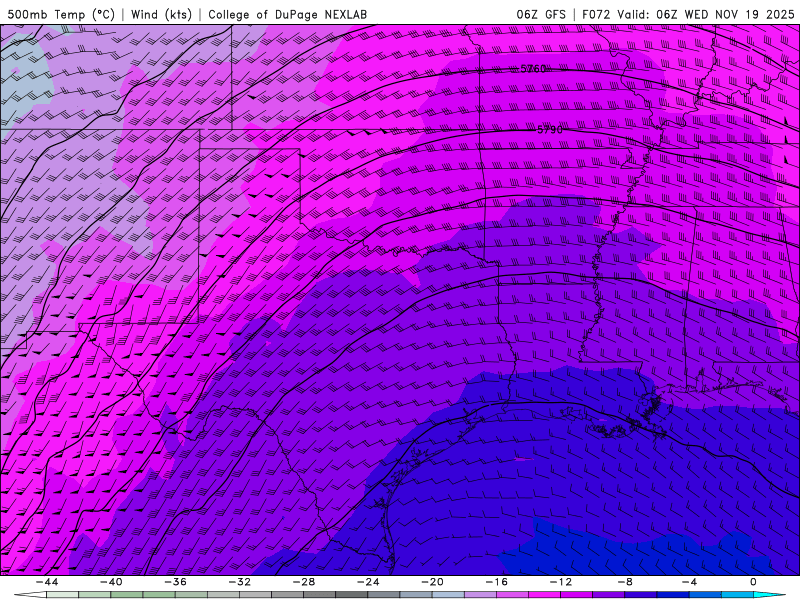Select the -4 colorbar tick label

pyautogui.click(x=689, y=582)
